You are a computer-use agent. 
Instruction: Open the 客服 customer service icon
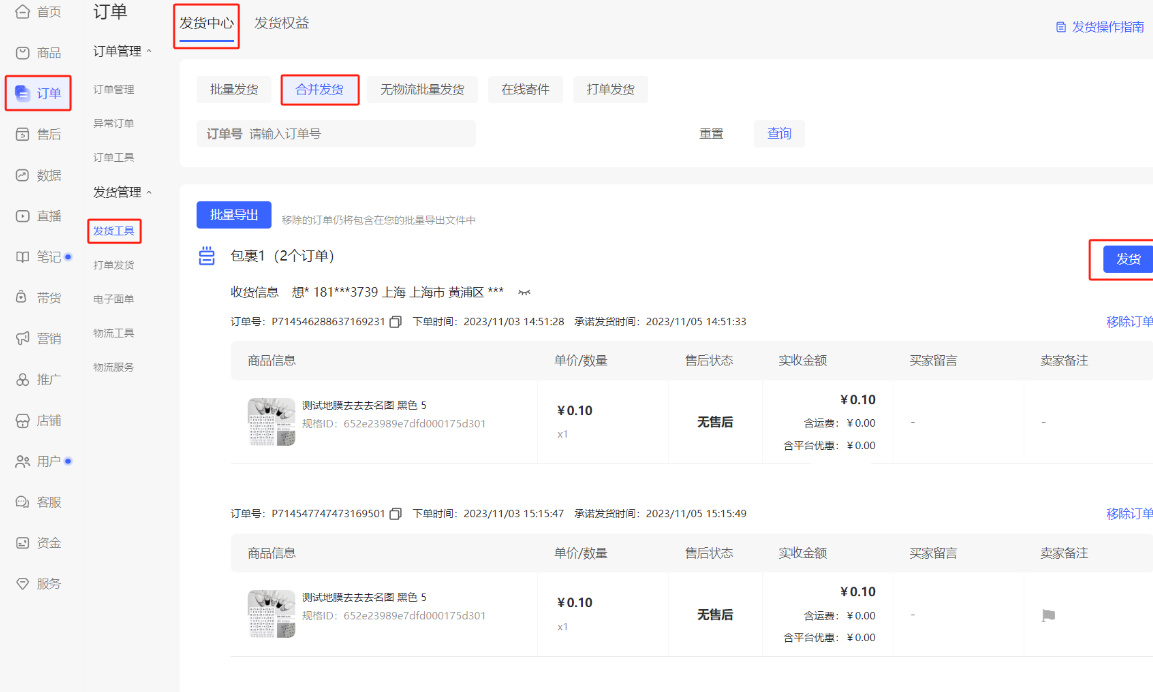click(23, 502)
